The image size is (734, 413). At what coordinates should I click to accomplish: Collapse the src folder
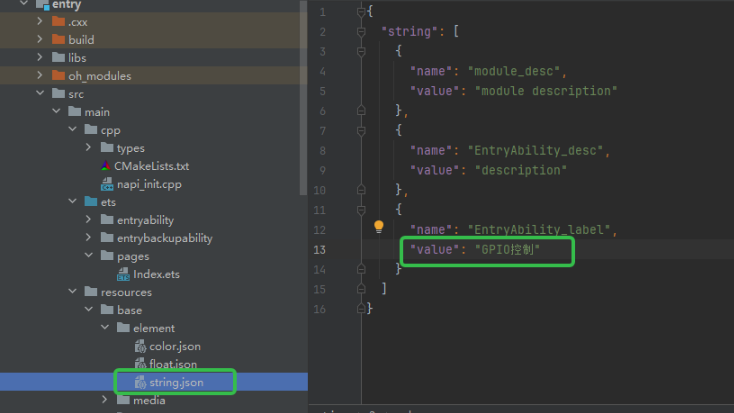pos(39,94)
